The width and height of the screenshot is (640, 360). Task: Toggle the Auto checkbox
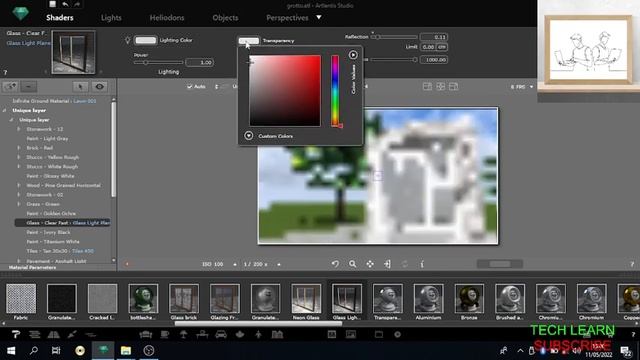[x=189, y=87]
